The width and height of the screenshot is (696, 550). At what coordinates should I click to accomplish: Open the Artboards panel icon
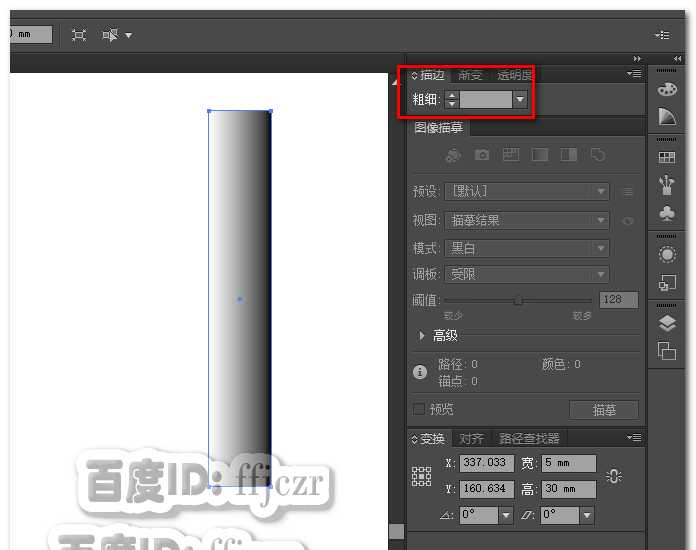[x=667, y=350]
